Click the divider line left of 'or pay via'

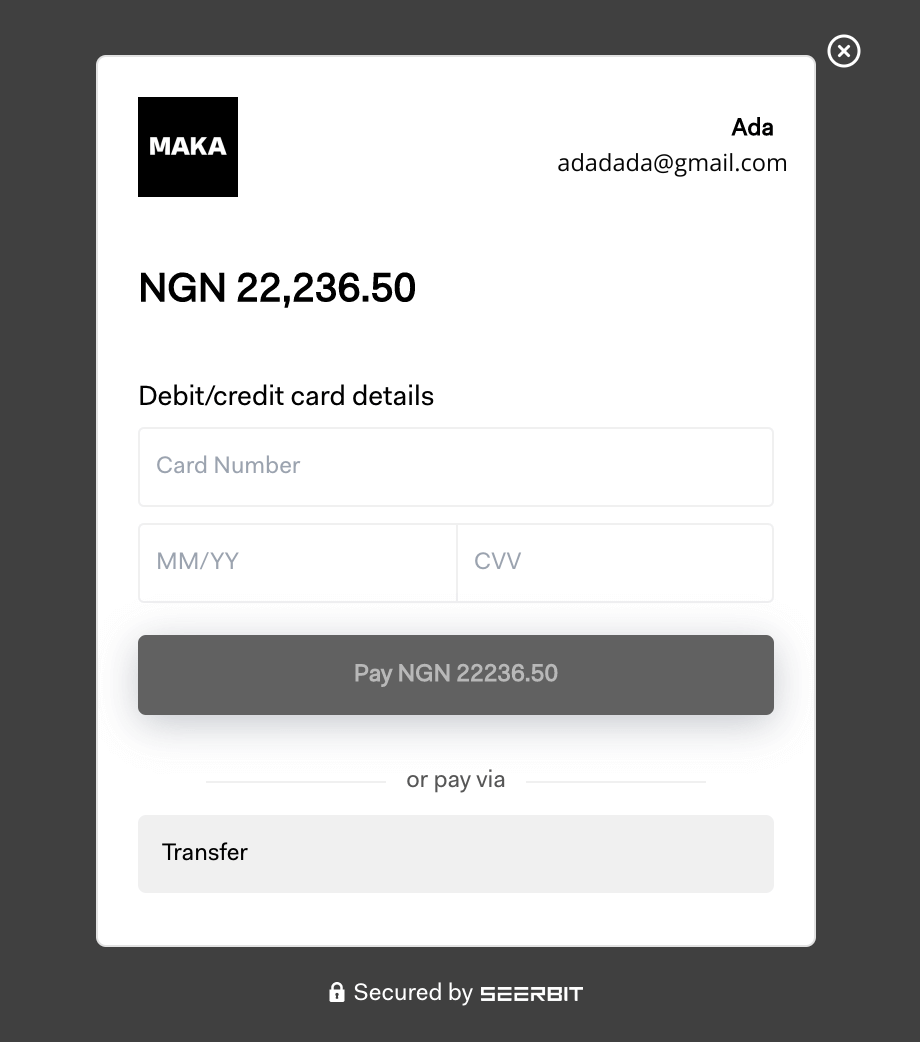(296, 782)
